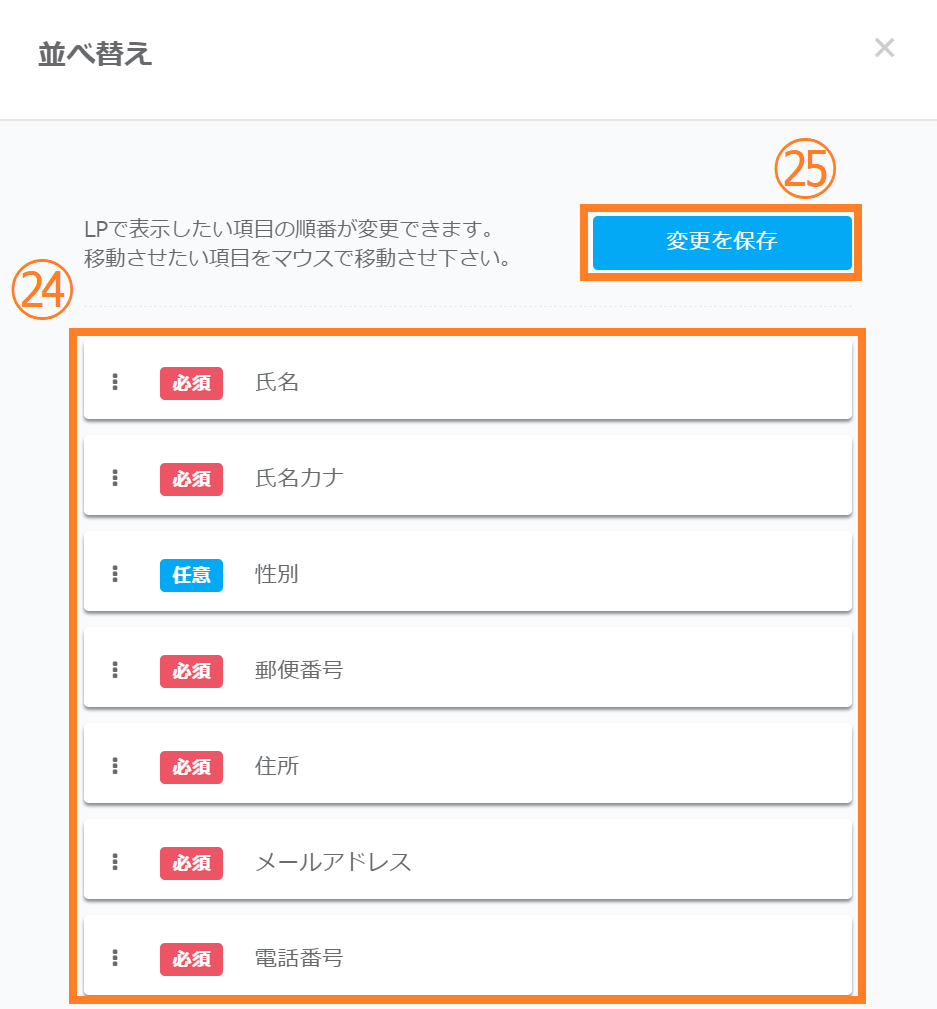
Task: Click the drag handle for 性別 row
Action: coord(115,574)
